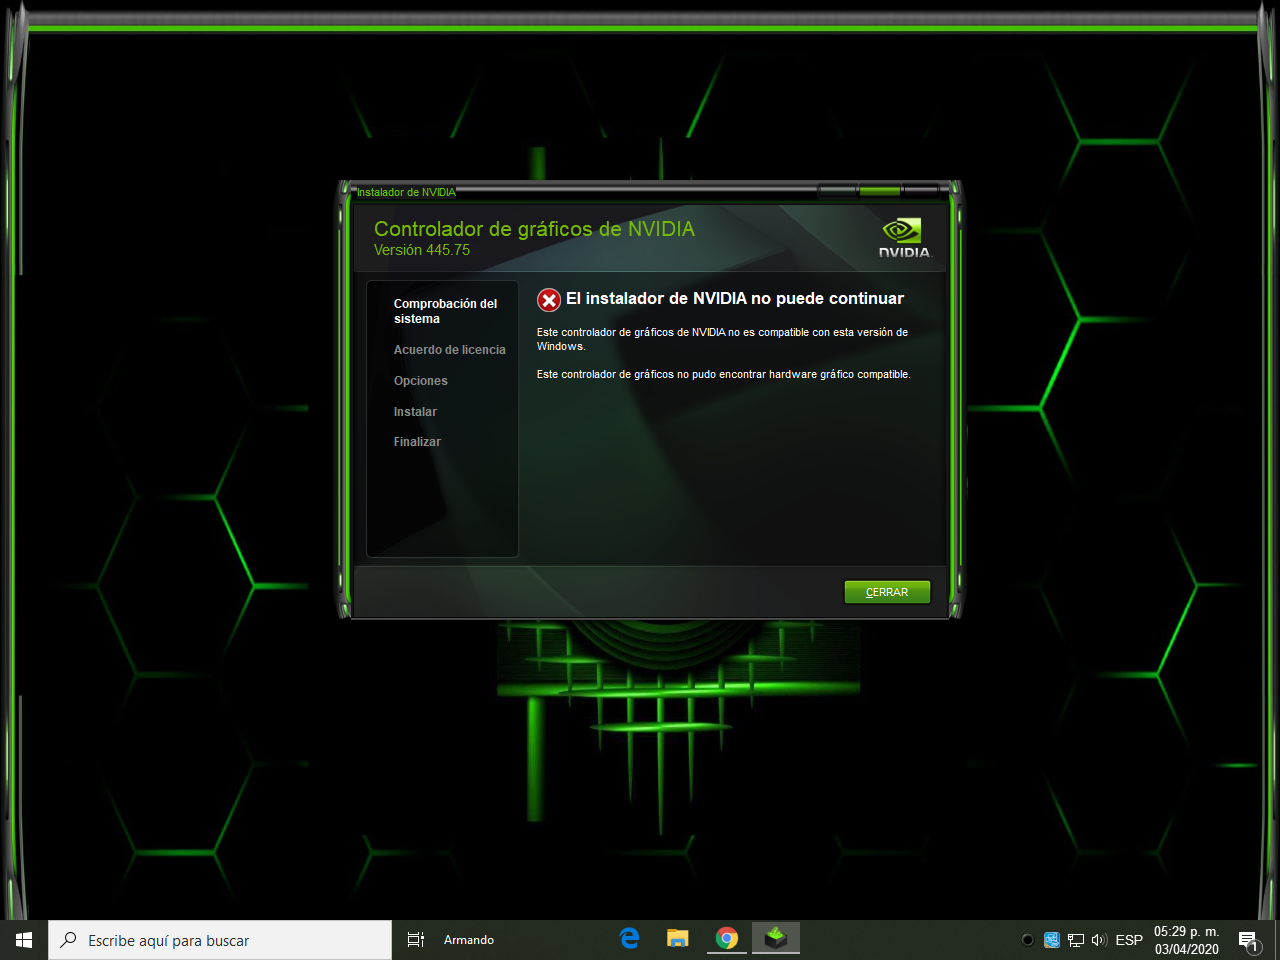Screen dimensions: 1280x960
Task: Select the 'Acuerdo de licencia' step
Action: tap(450, 350)
